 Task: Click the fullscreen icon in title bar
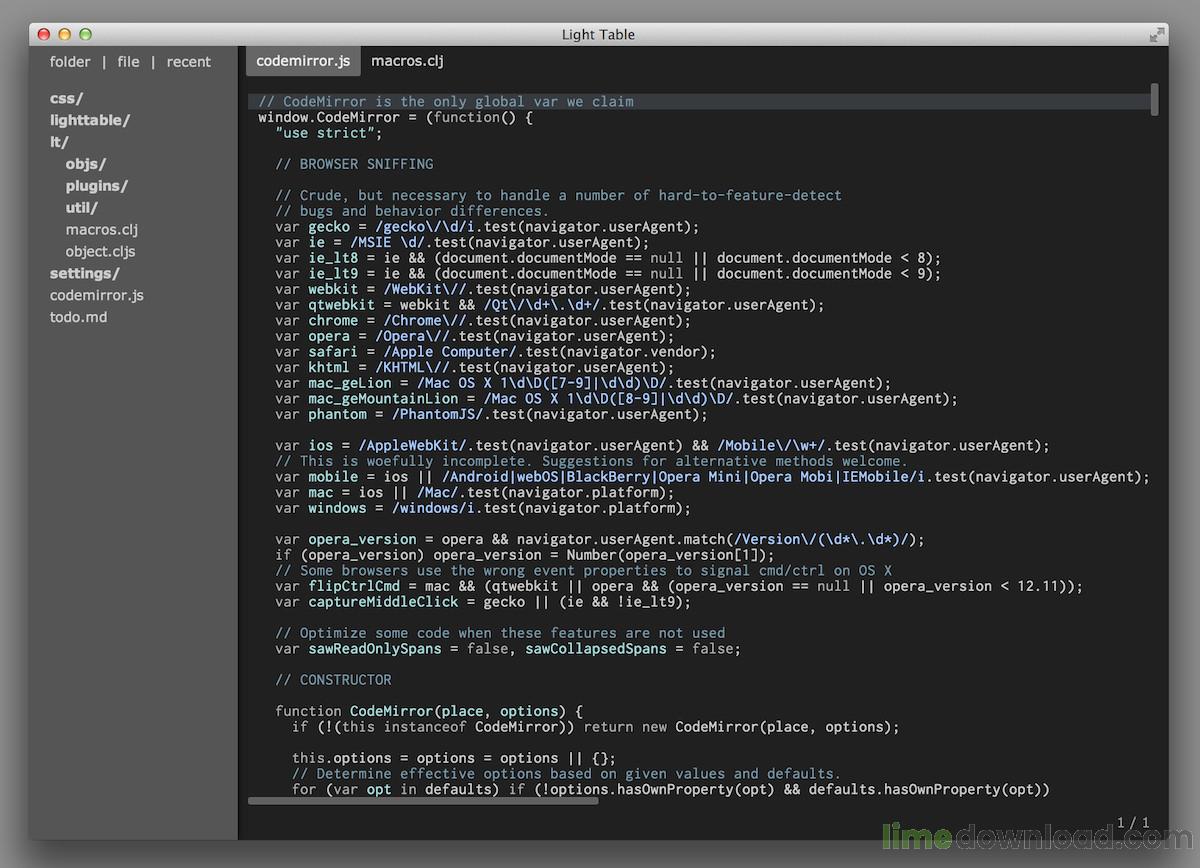(1157, 34)
